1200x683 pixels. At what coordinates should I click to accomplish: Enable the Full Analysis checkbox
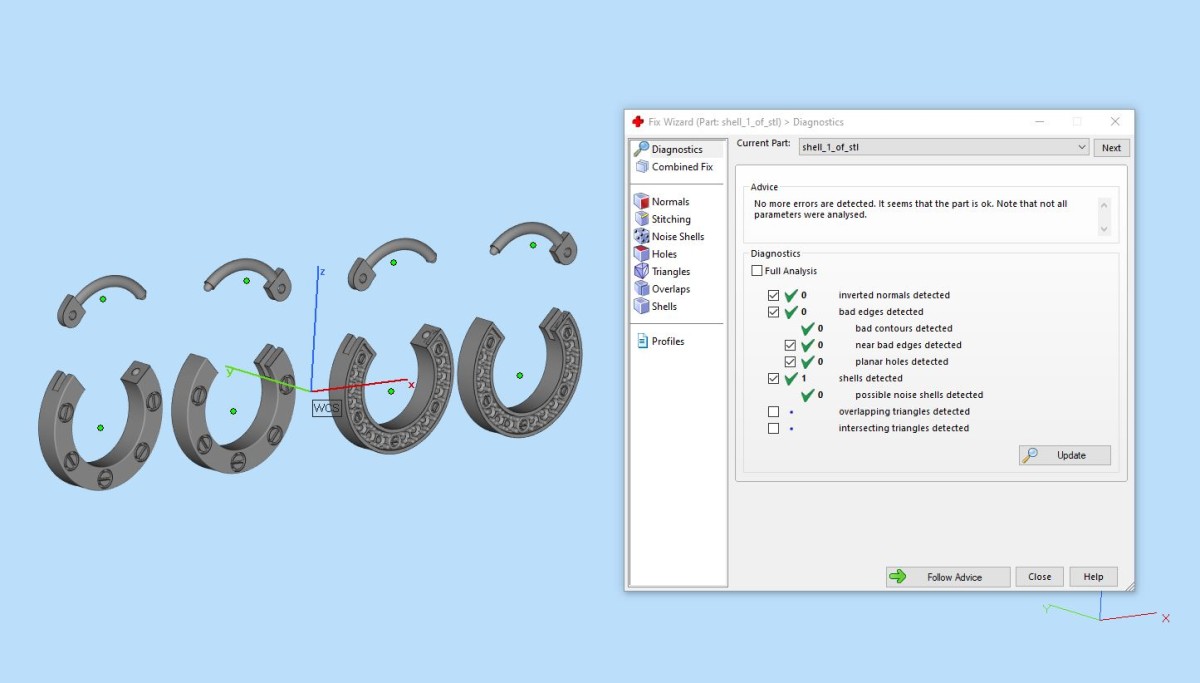coord(757,271)
